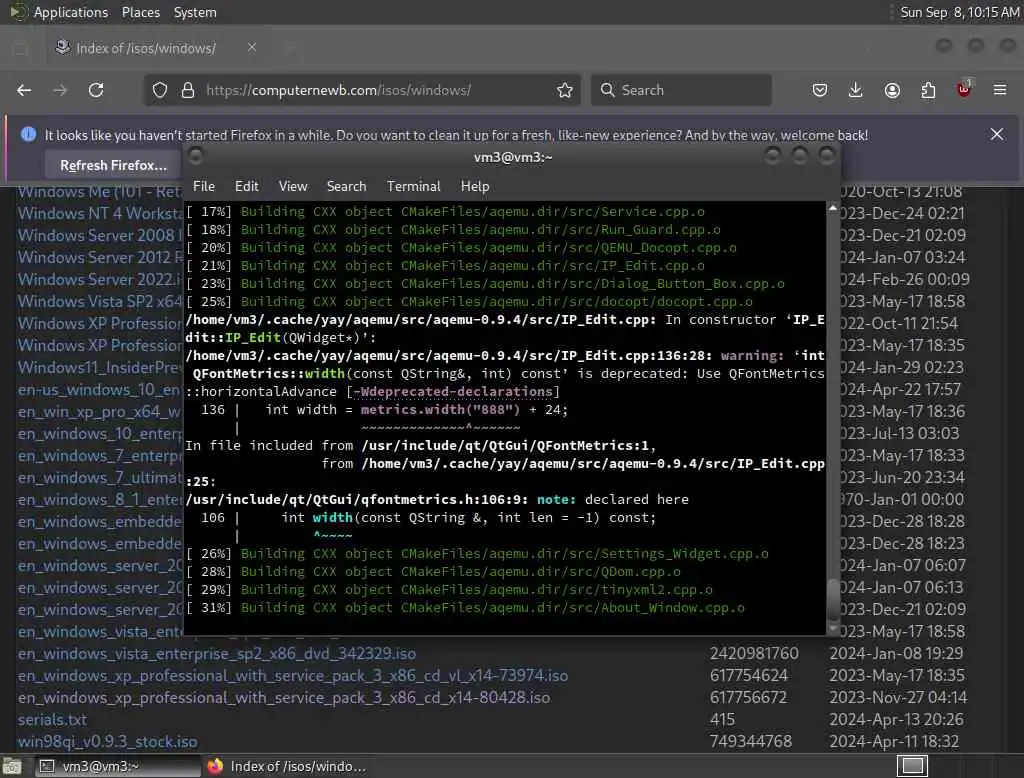Open Firefox account icon
The image size is (1024, 778).
pyautogui.click(x=892, y=90)
